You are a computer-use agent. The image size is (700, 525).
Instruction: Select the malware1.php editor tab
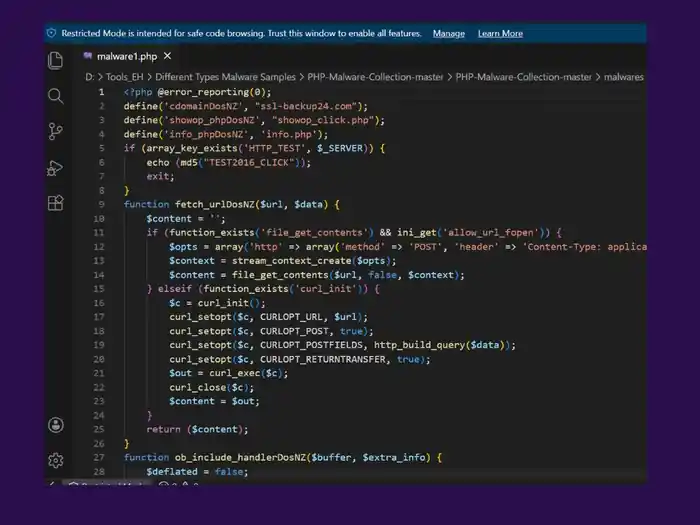click(x=127, y=56)
